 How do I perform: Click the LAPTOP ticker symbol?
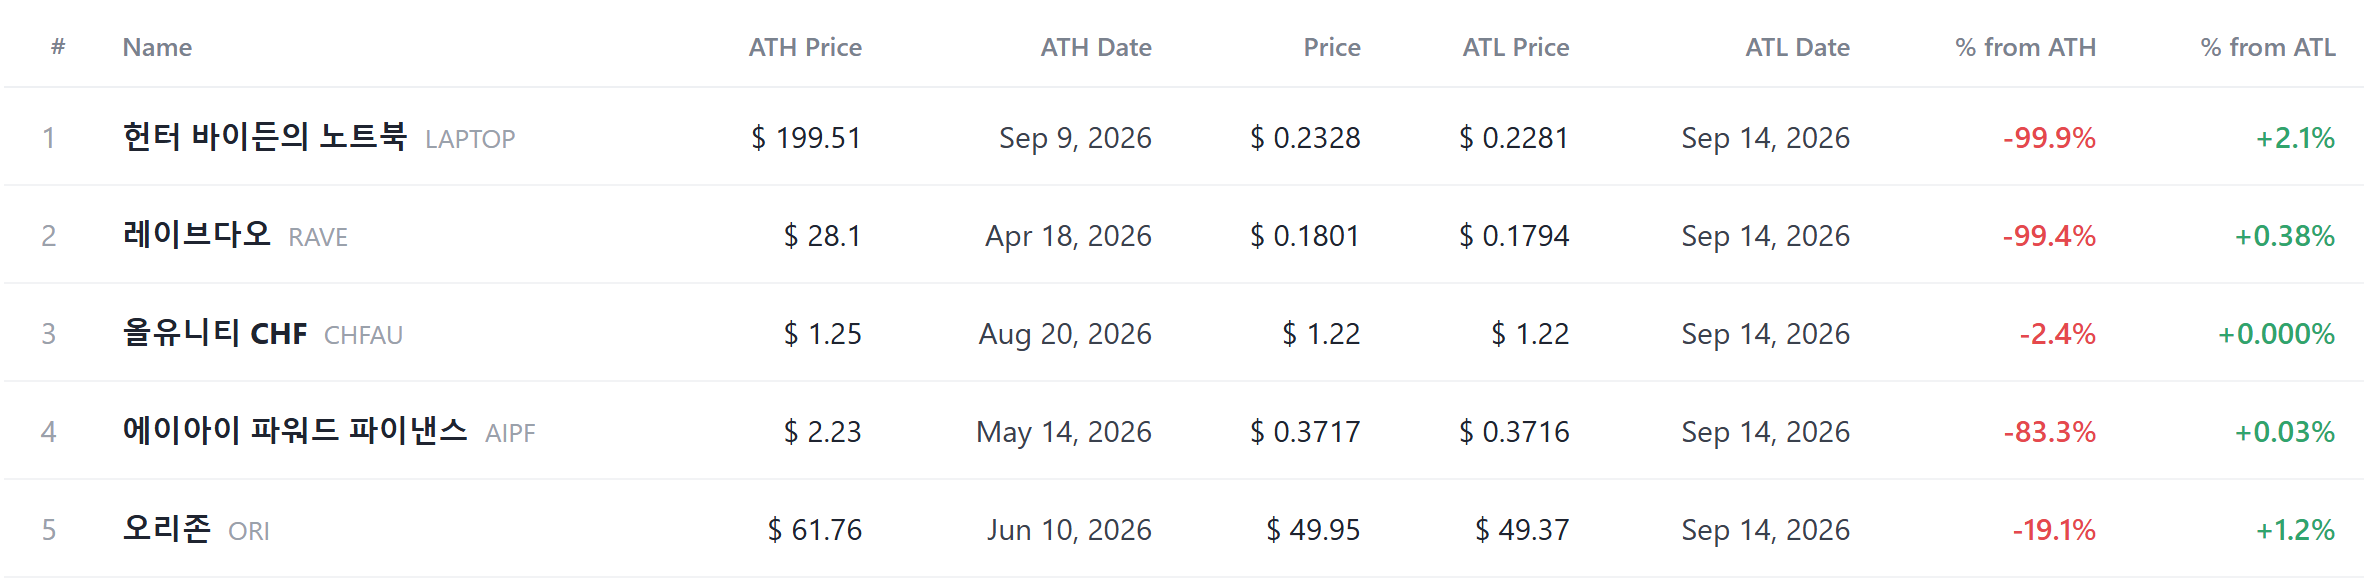[470, 139]
